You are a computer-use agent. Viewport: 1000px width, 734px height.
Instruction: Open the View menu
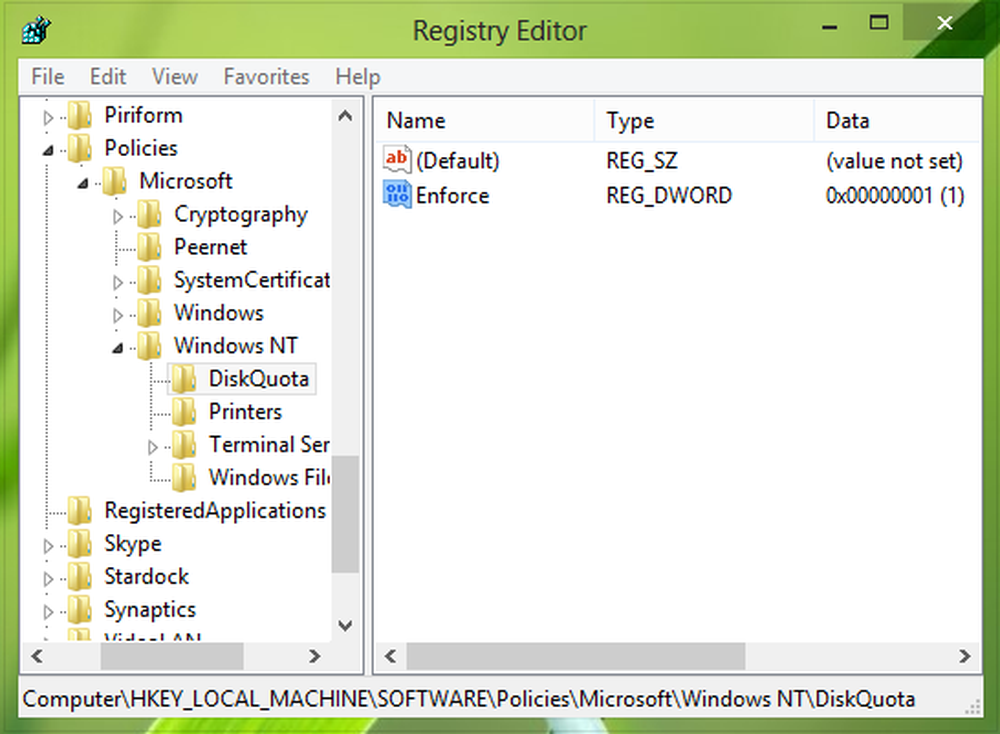point(175,77)
